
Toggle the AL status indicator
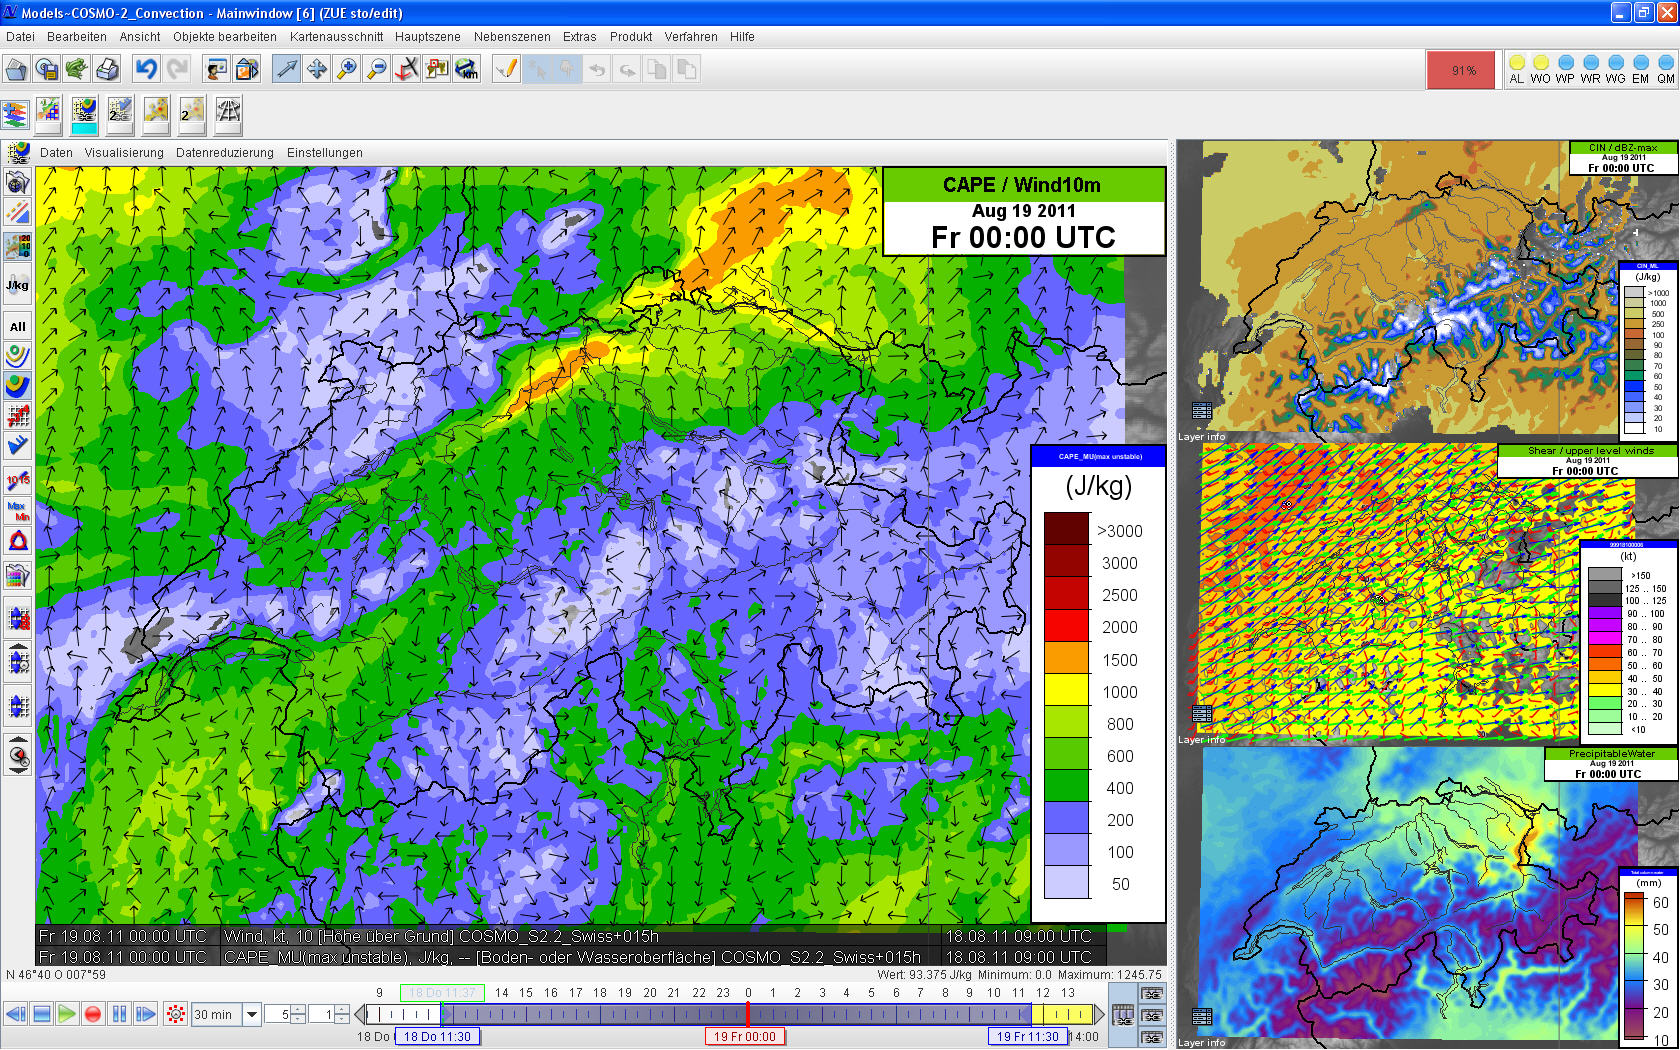pyautogui.click(x=1516, y=69)
